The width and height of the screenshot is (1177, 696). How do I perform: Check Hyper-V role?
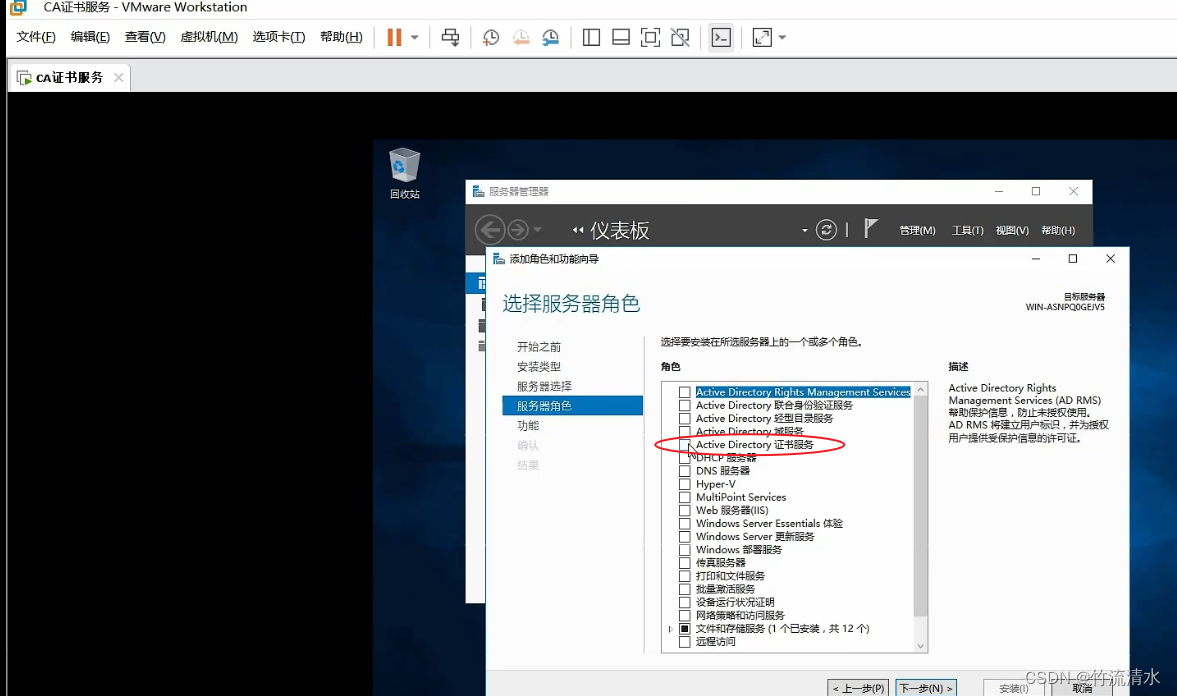coord(685,484)
